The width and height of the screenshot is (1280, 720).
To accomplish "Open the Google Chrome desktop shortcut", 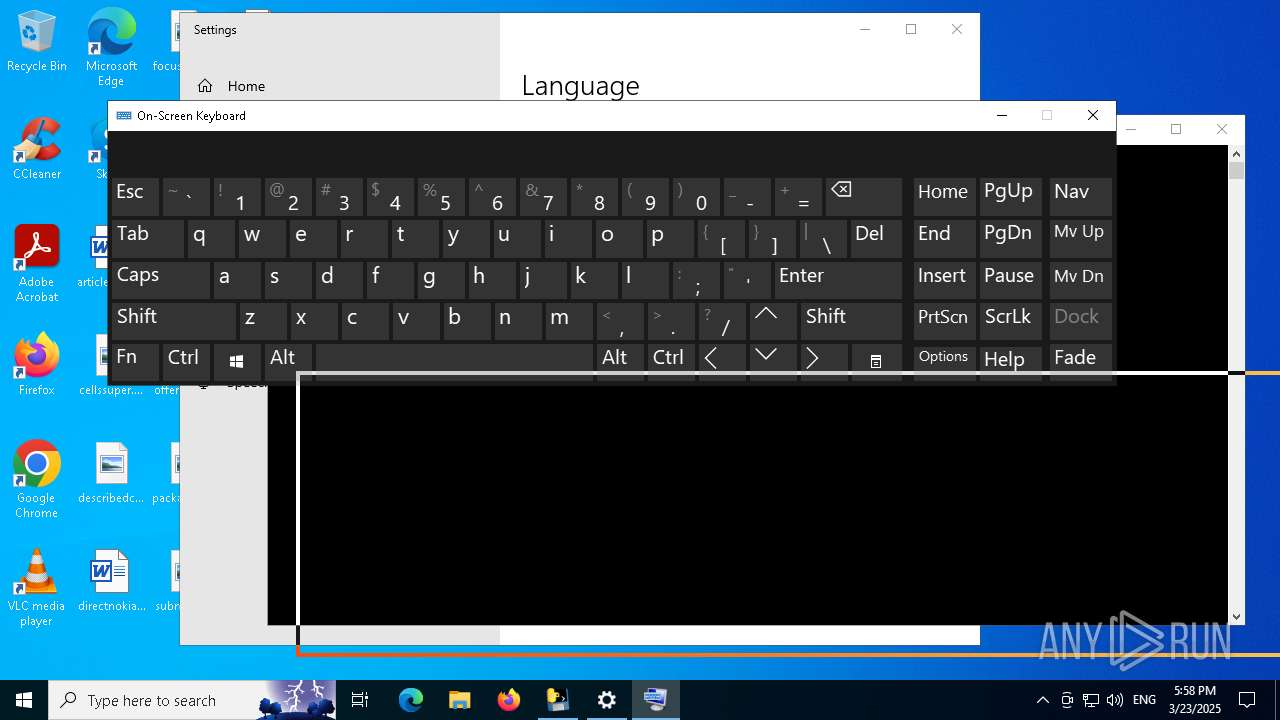I will pyautogui.click(x=37, y=479).
